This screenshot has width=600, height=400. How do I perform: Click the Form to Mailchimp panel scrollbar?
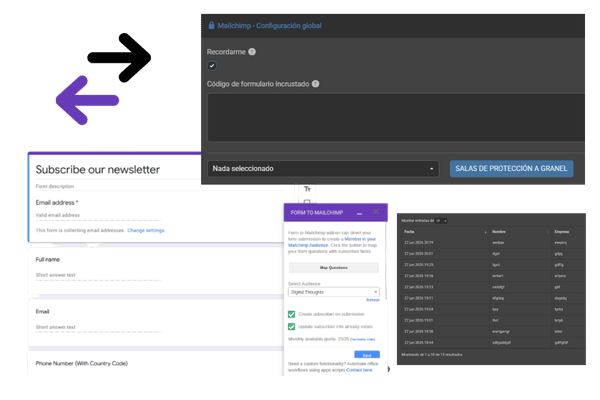coord(386,260)
